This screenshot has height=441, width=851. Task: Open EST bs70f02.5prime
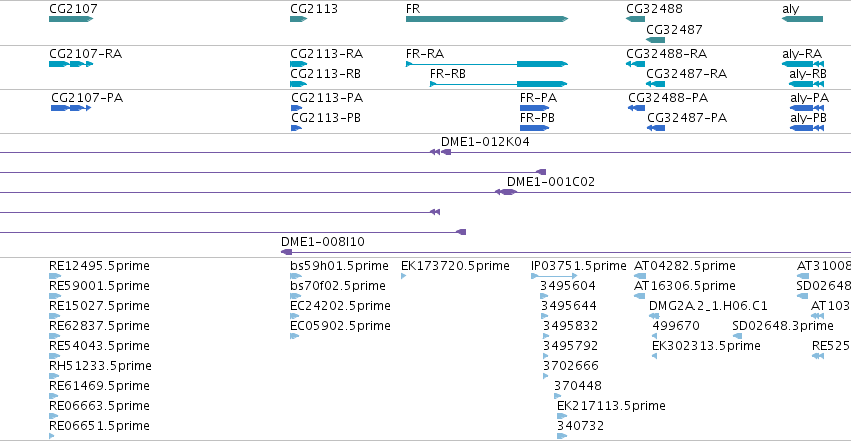tap(295, 296)
